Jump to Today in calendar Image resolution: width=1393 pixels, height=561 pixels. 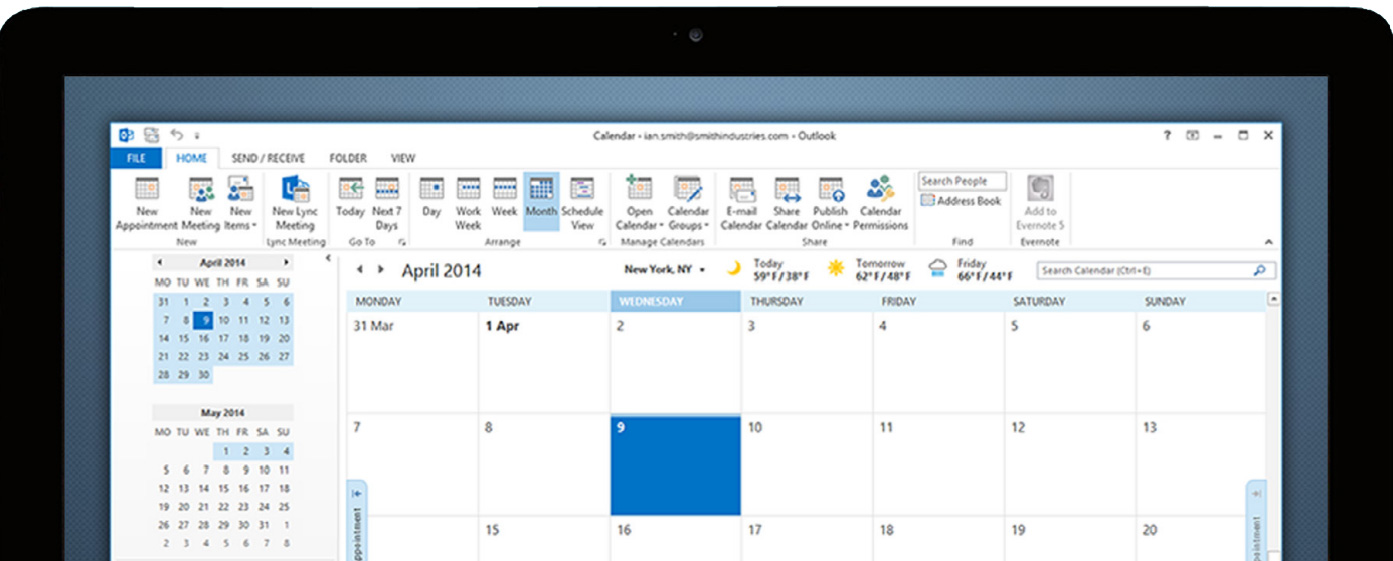(350, 198)
